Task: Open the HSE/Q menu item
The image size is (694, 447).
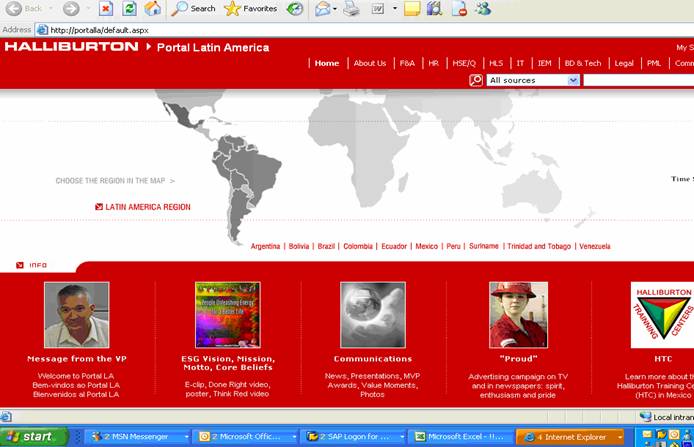Action: 464,63
